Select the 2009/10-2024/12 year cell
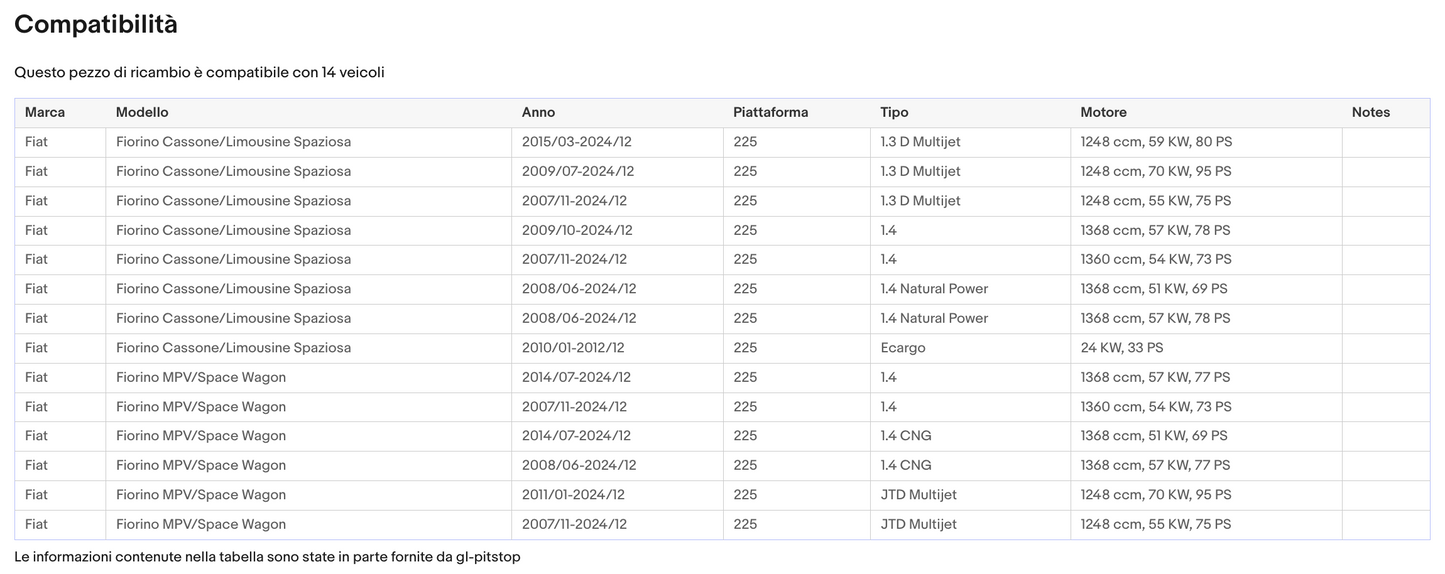This screenshot has height=574, width=1445. pyautogui.click(x=578, y=230)
